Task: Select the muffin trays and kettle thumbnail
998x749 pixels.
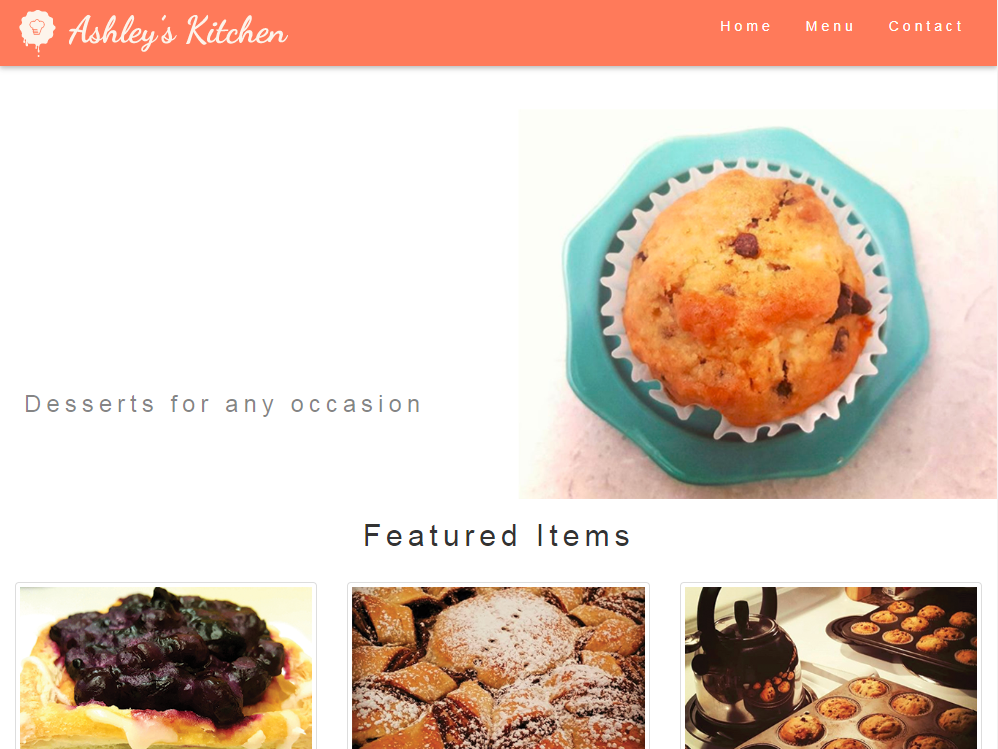Action: tap(831, 668)
